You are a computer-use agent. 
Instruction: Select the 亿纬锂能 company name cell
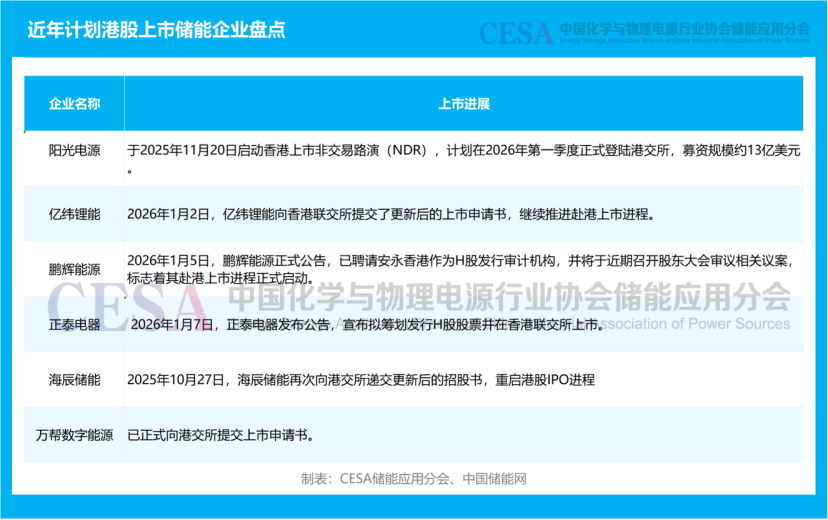(x=74, y=214)
